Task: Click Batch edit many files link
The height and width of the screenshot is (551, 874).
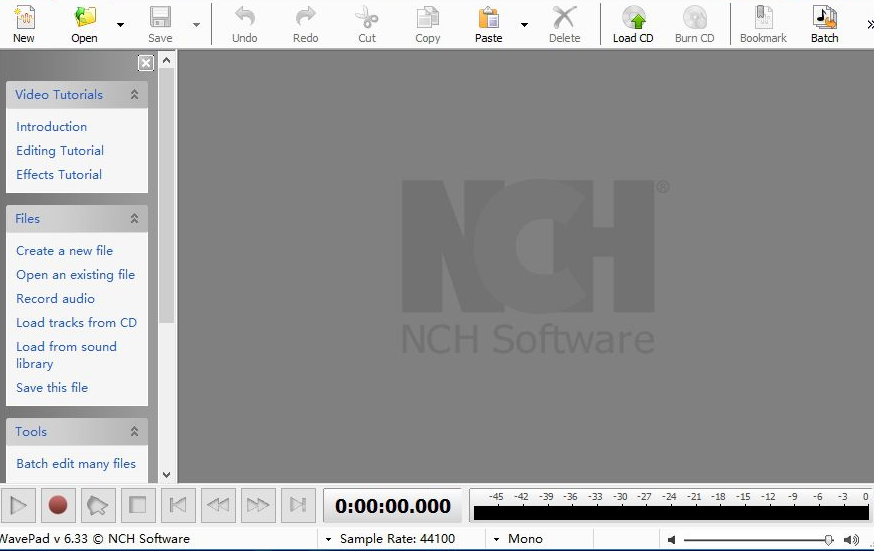Action: (x=76, y=464)
